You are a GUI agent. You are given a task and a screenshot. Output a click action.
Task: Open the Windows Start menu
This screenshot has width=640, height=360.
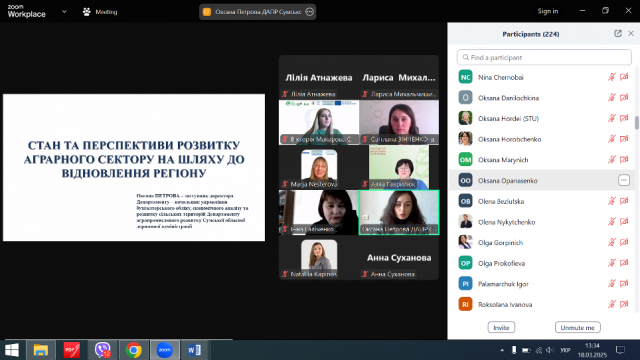[x=12, y=350]
